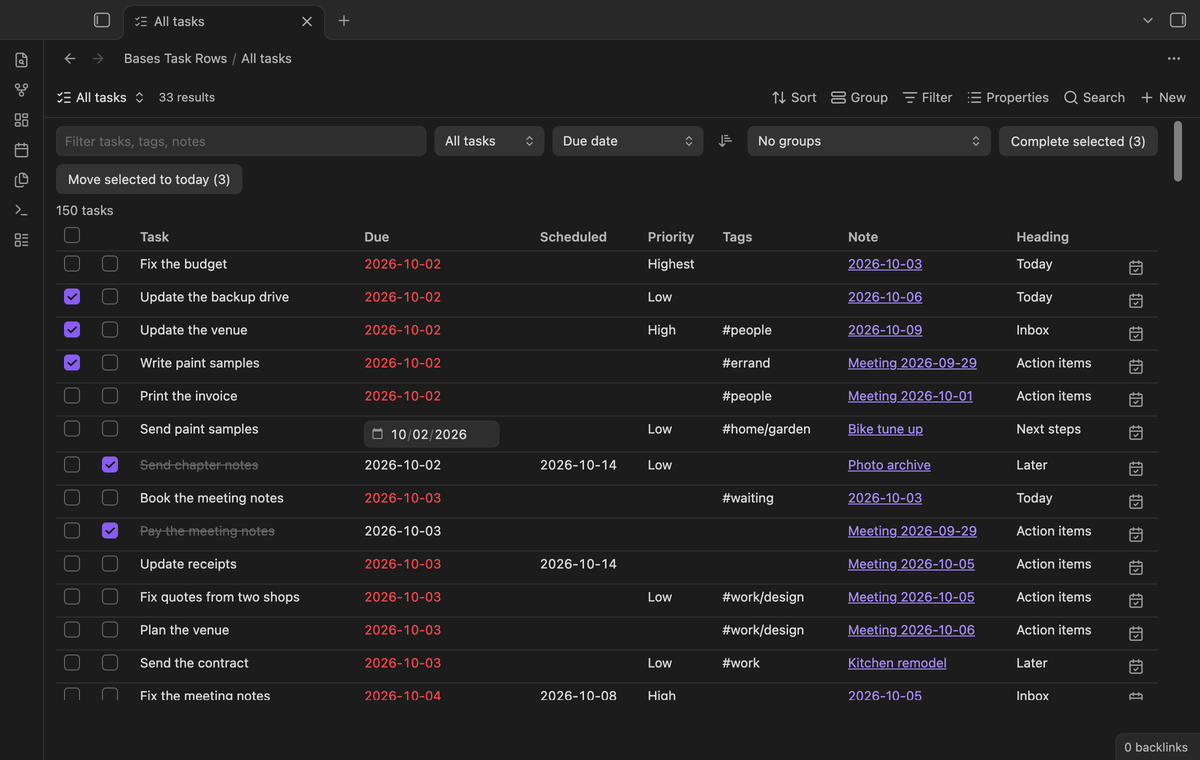
Task: Open Search in the base toolbar
Action: (1094, 97)
